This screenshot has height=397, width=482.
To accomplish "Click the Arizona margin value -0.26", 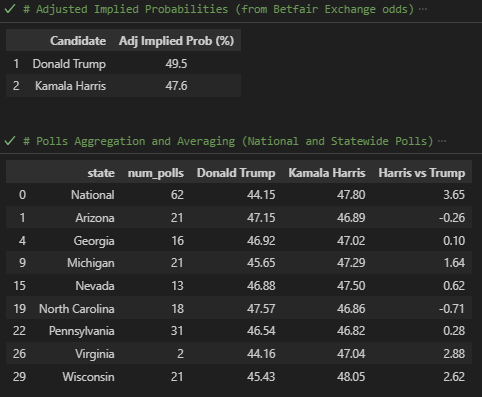I will (x=452, y=218).
